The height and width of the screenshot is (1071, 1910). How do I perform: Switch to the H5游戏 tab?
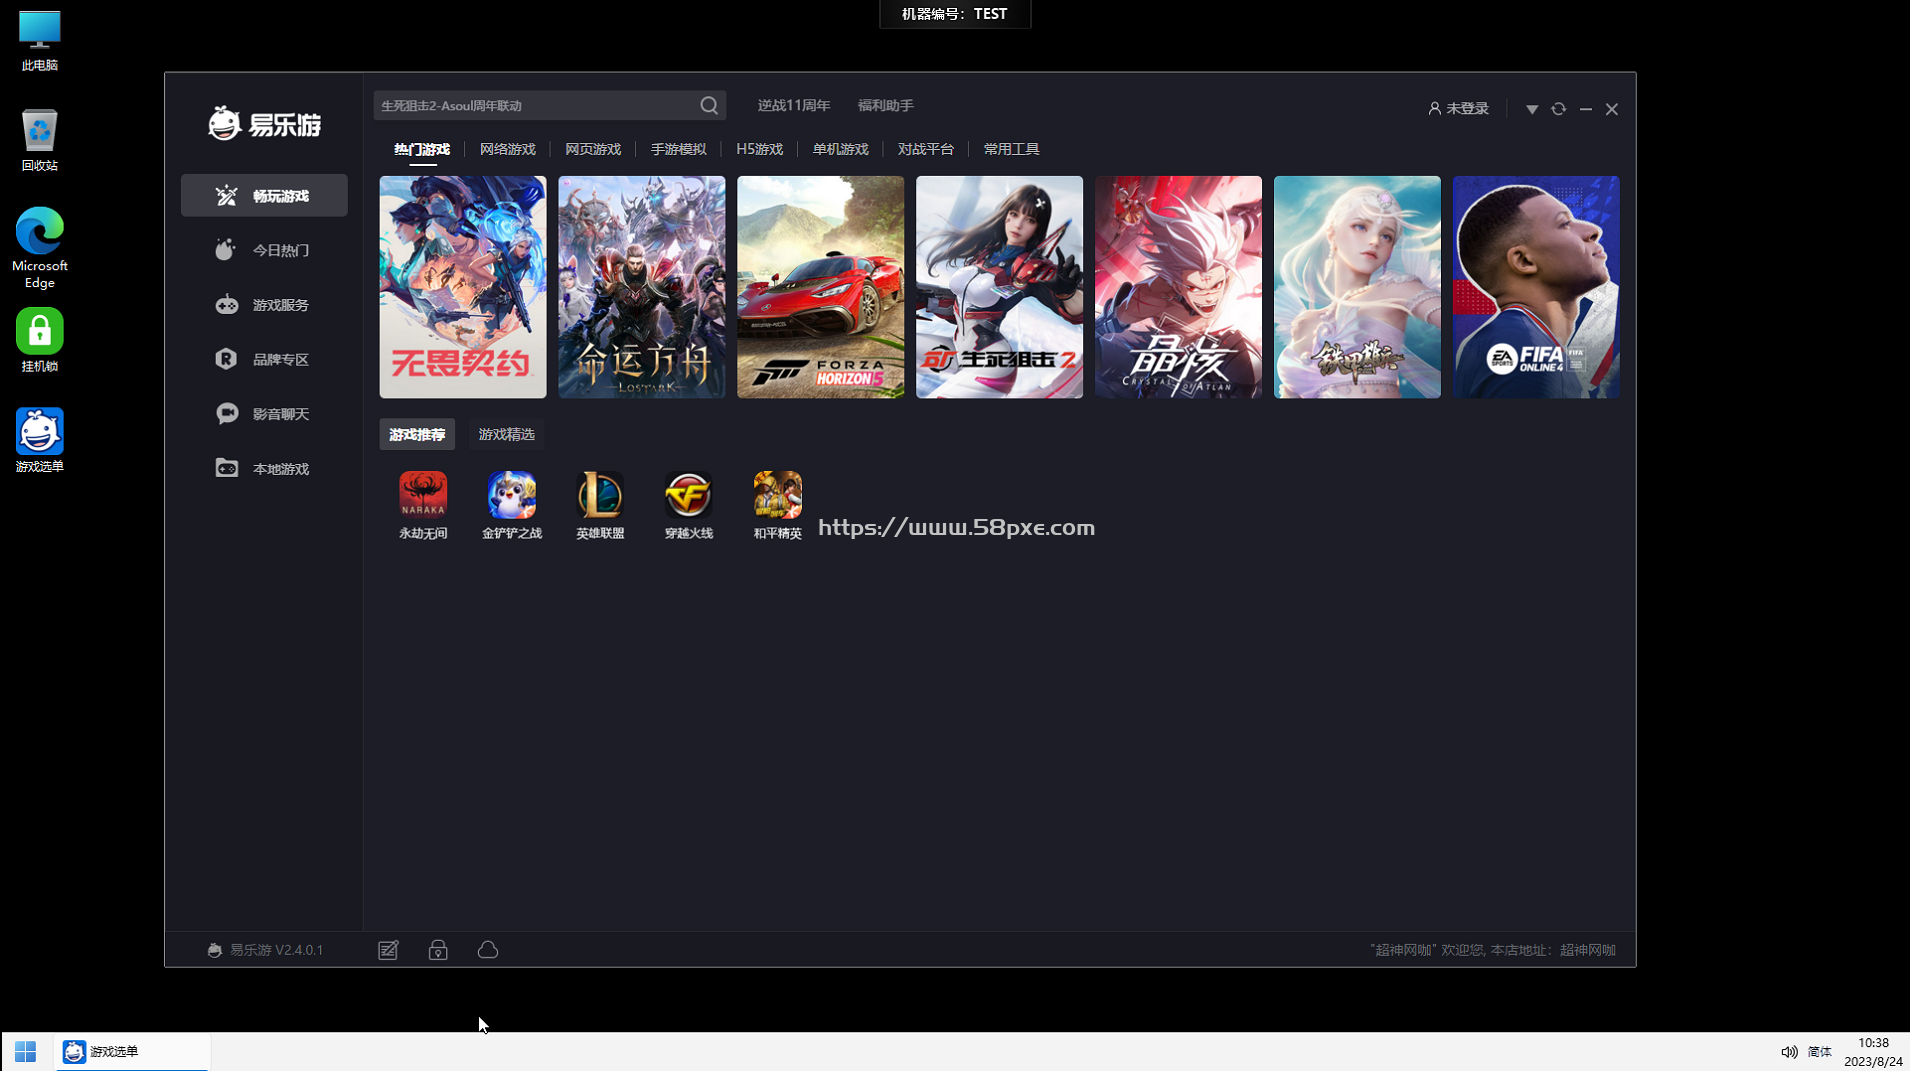tap(759, 149)
